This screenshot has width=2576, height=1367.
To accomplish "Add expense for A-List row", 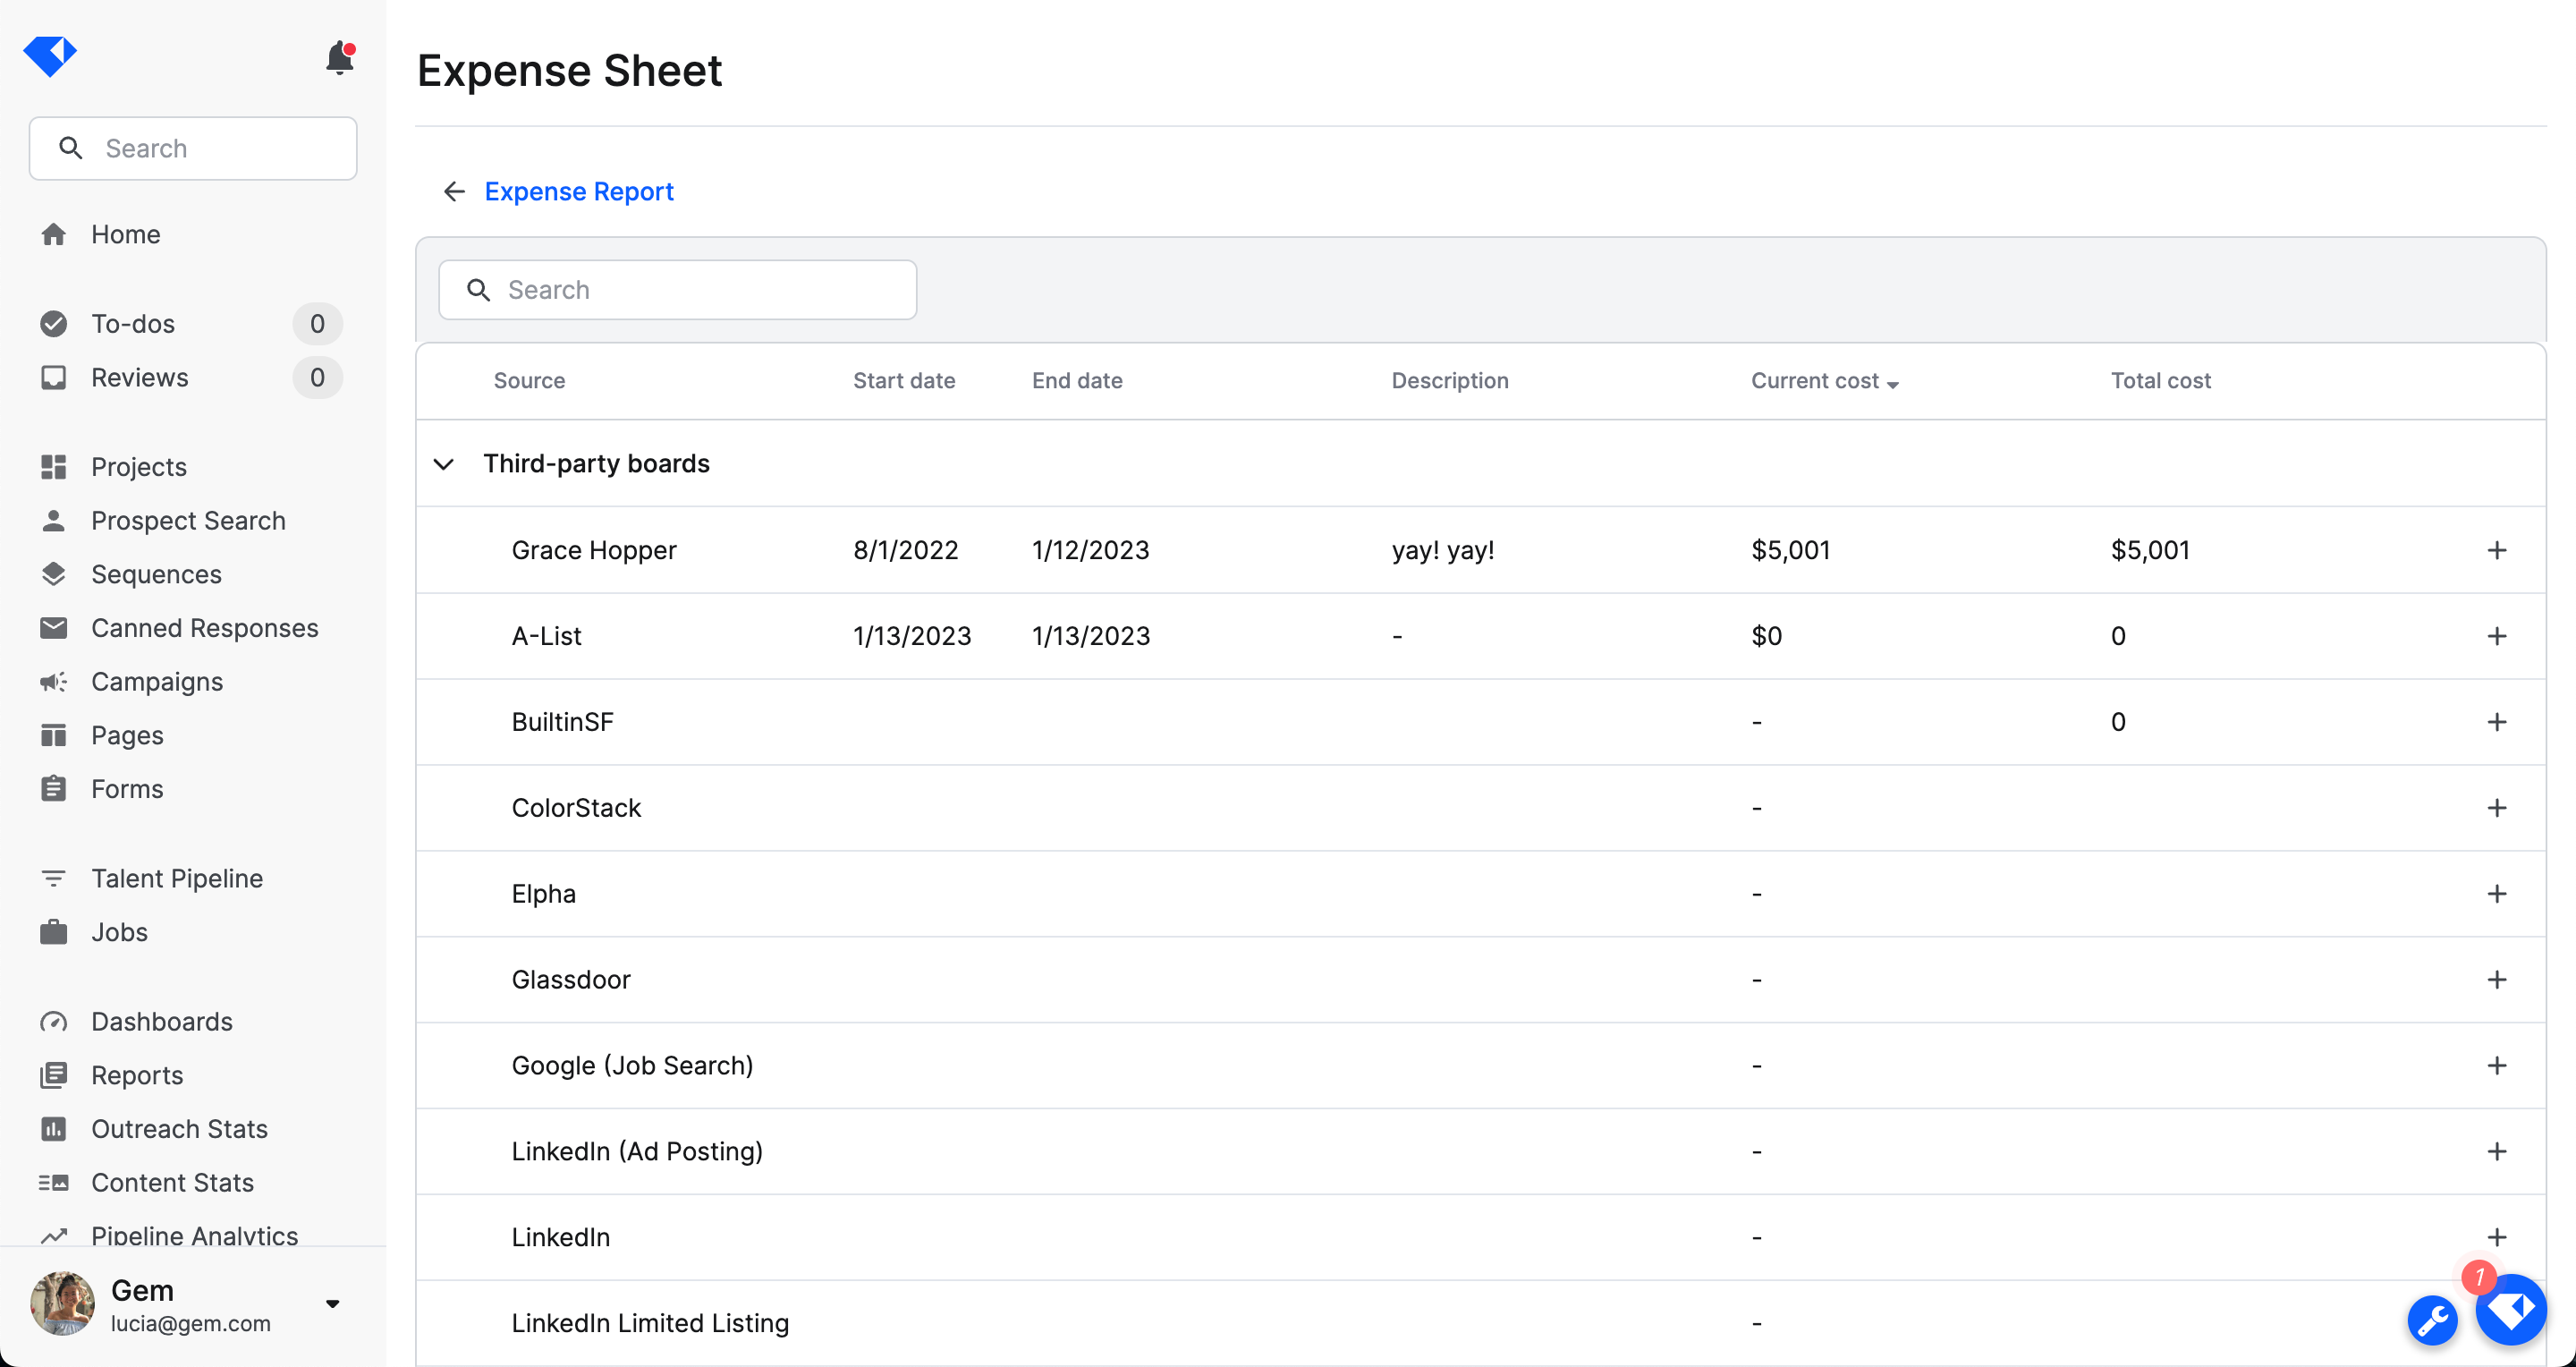I will point(2497,636).
